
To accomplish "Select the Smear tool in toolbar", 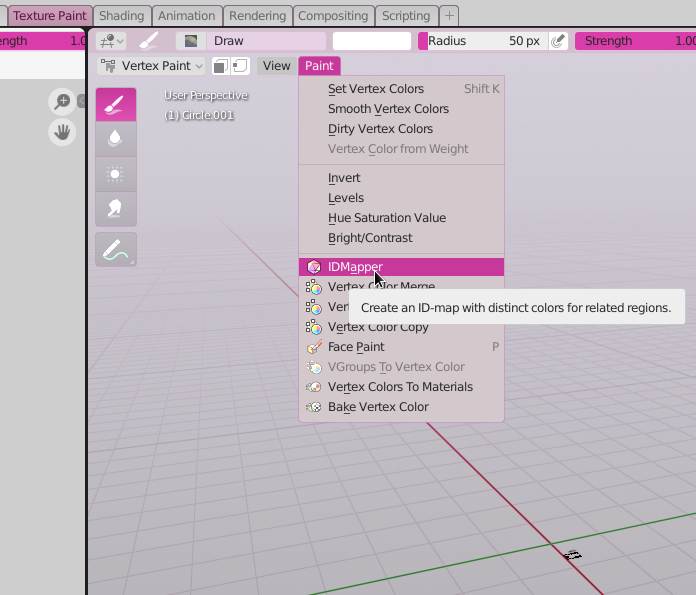I will click(x=116, y=209).
